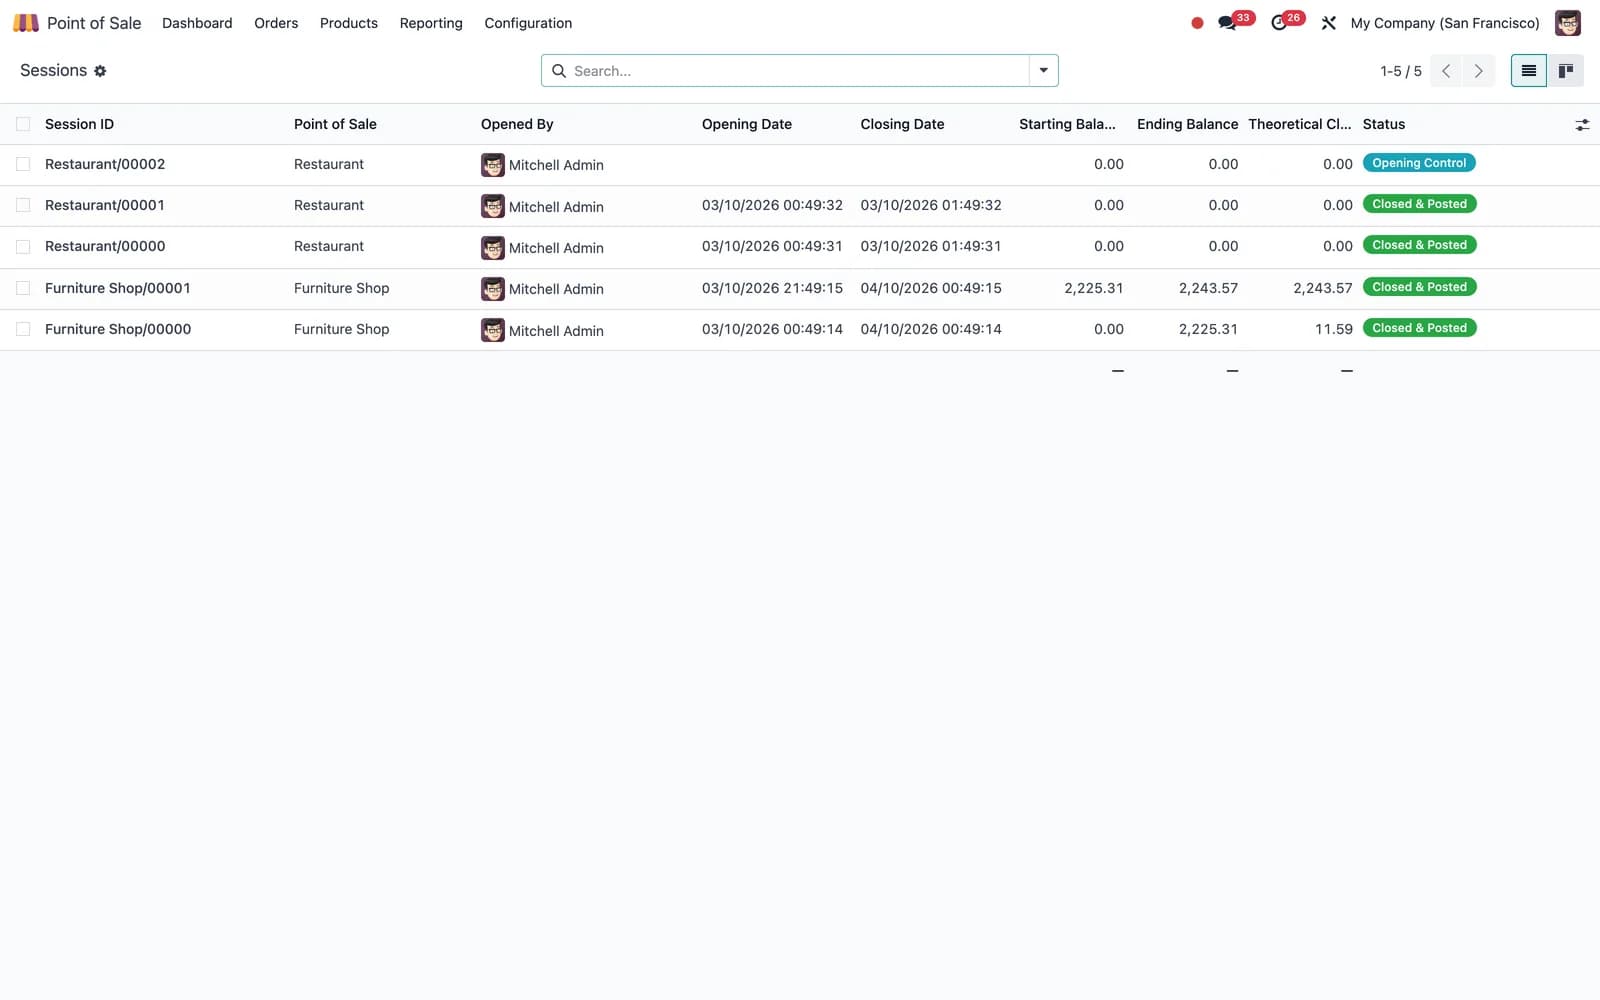Sort by the Closing Date column header
The height and width of the screenshot is (1000, 1600).
pos(902,124)
